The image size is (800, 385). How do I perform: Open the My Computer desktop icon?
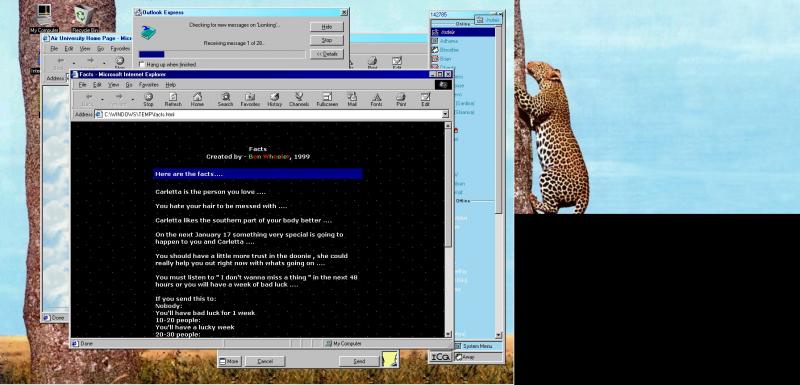pyautogui.click(x=44, y=18)
